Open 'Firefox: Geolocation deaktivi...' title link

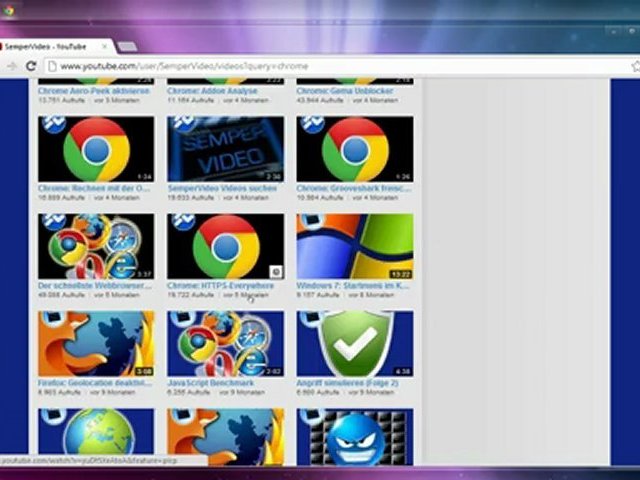tap(95, 383)
